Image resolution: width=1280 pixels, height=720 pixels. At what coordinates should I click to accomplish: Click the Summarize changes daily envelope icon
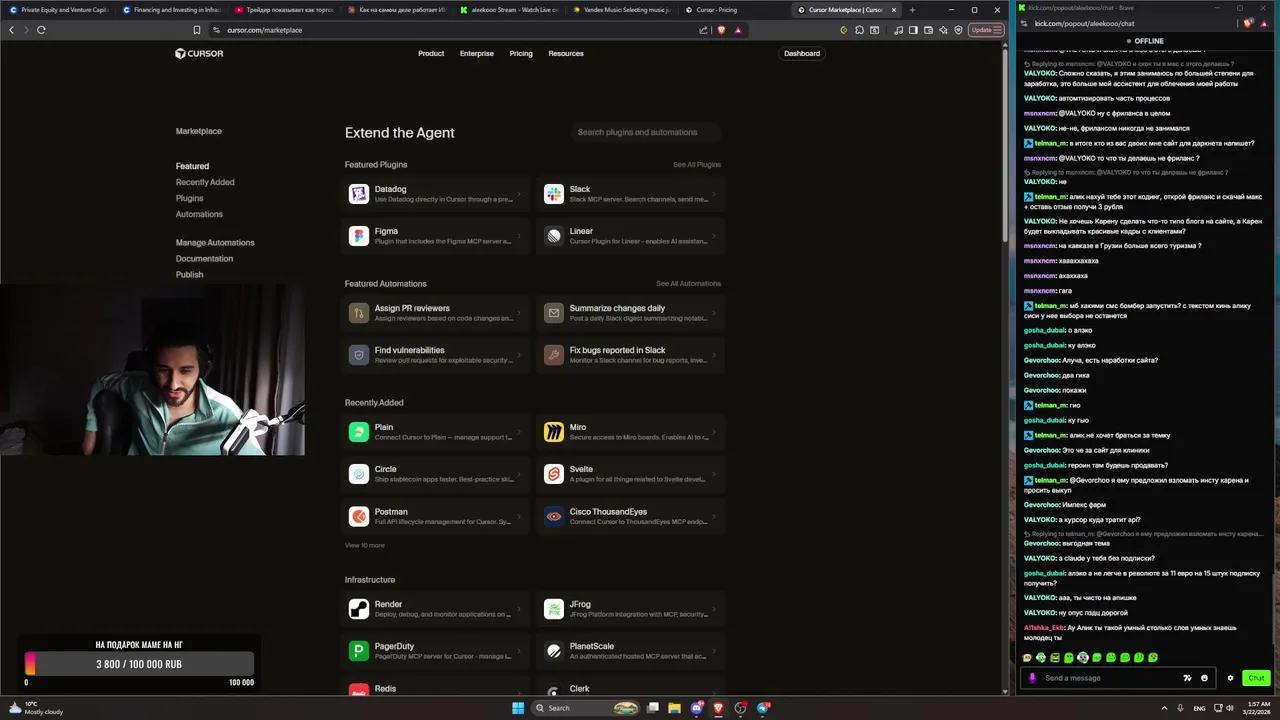point(554,313)
